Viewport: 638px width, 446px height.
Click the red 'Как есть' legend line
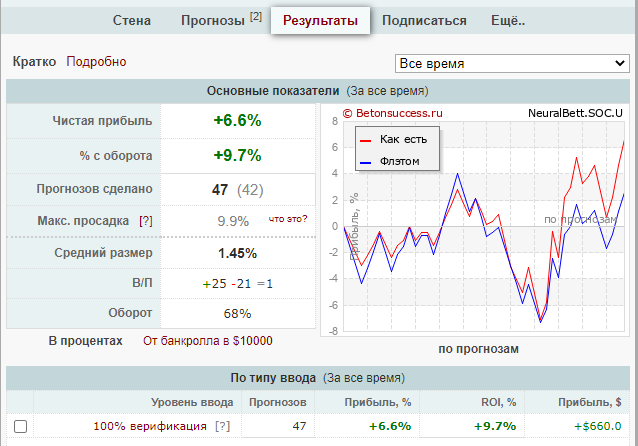[x=366, y=139]
